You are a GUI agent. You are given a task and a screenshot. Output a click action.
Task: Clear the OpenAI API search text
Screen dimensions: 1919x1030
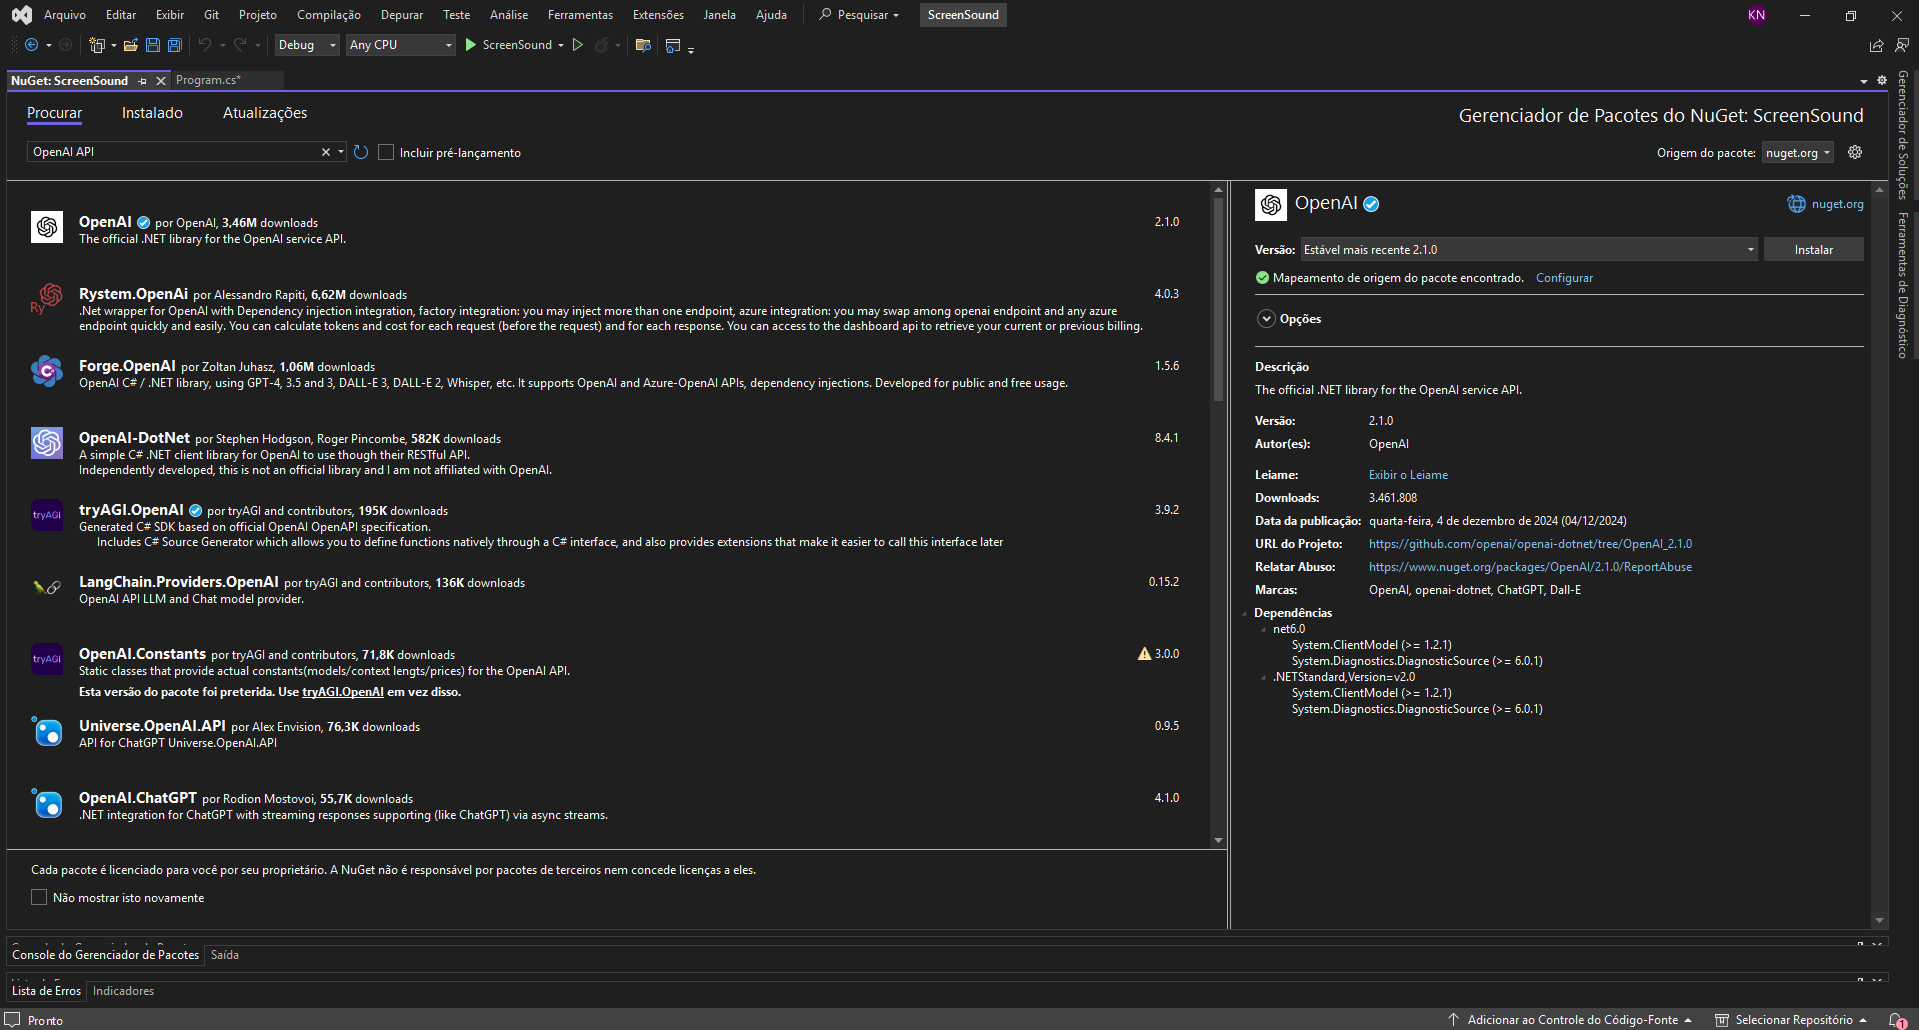pyautogui.click(x=325, y=152)
